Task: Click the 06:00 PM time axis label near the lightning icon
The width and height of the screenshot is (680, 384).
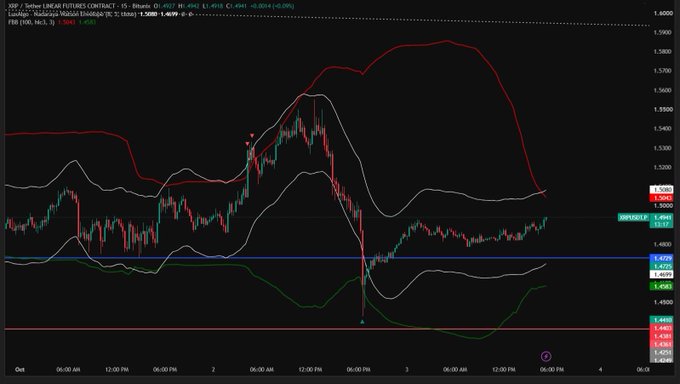Action: point(552,370)
